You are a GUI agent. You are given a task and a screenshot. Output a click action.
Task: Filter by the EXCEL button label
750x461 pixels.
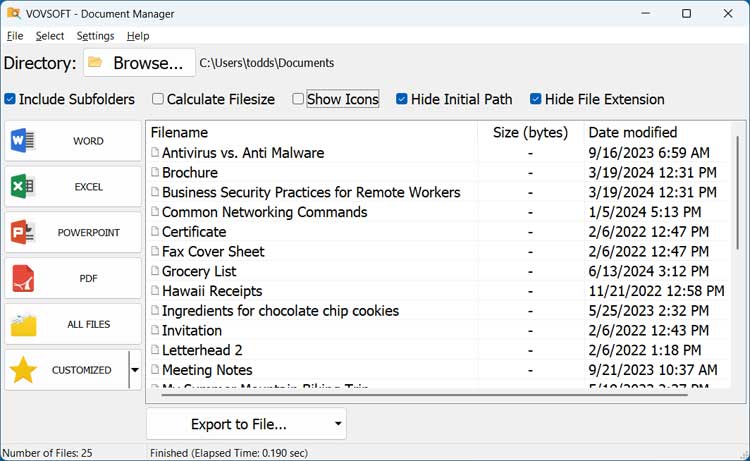(x=88, y=187)
